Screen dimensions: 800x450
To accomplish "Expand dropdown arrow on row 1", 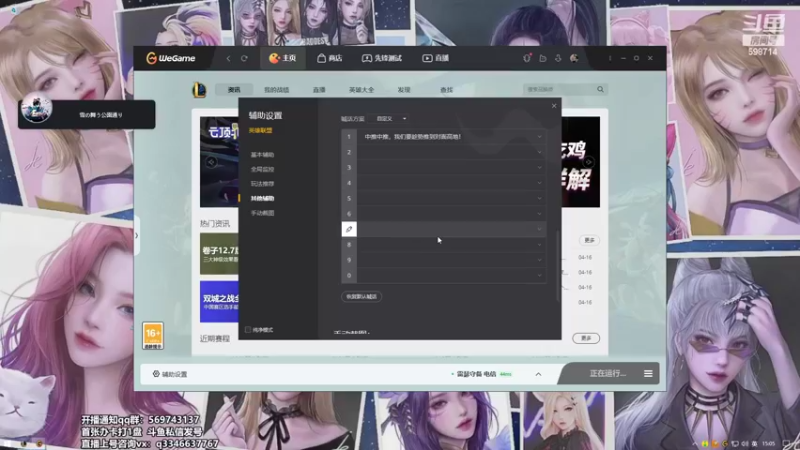I will point(539,137).
